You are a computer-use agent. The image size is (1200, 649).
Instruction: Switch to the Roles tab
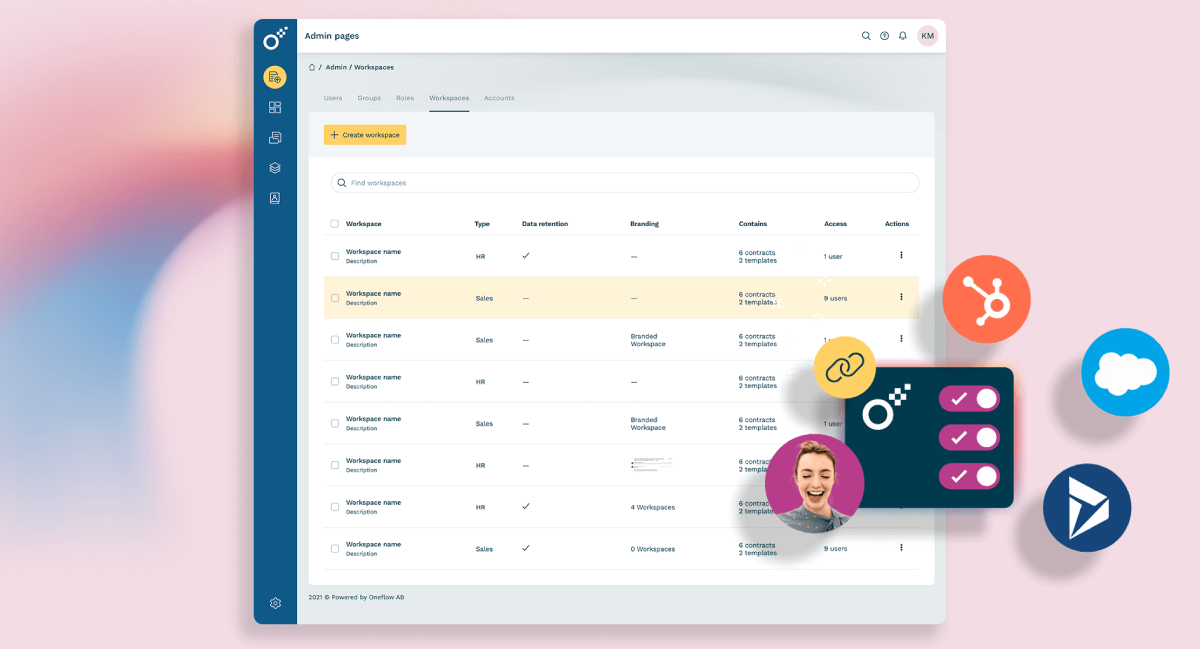pyautogui.click(x=405, y=98)
